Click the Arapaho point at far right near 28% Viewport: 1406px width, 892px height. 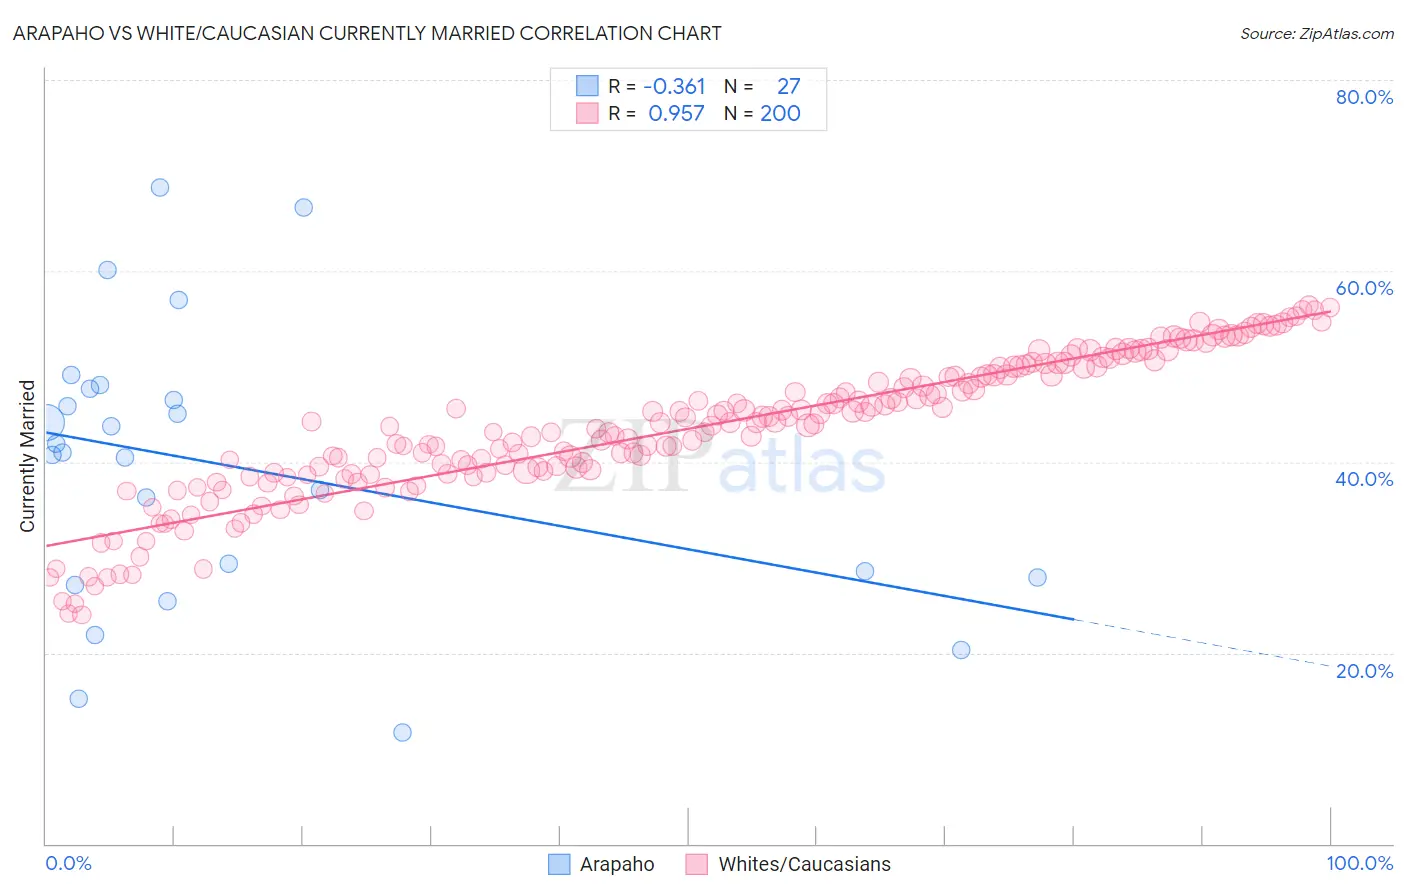point(1038,577)
